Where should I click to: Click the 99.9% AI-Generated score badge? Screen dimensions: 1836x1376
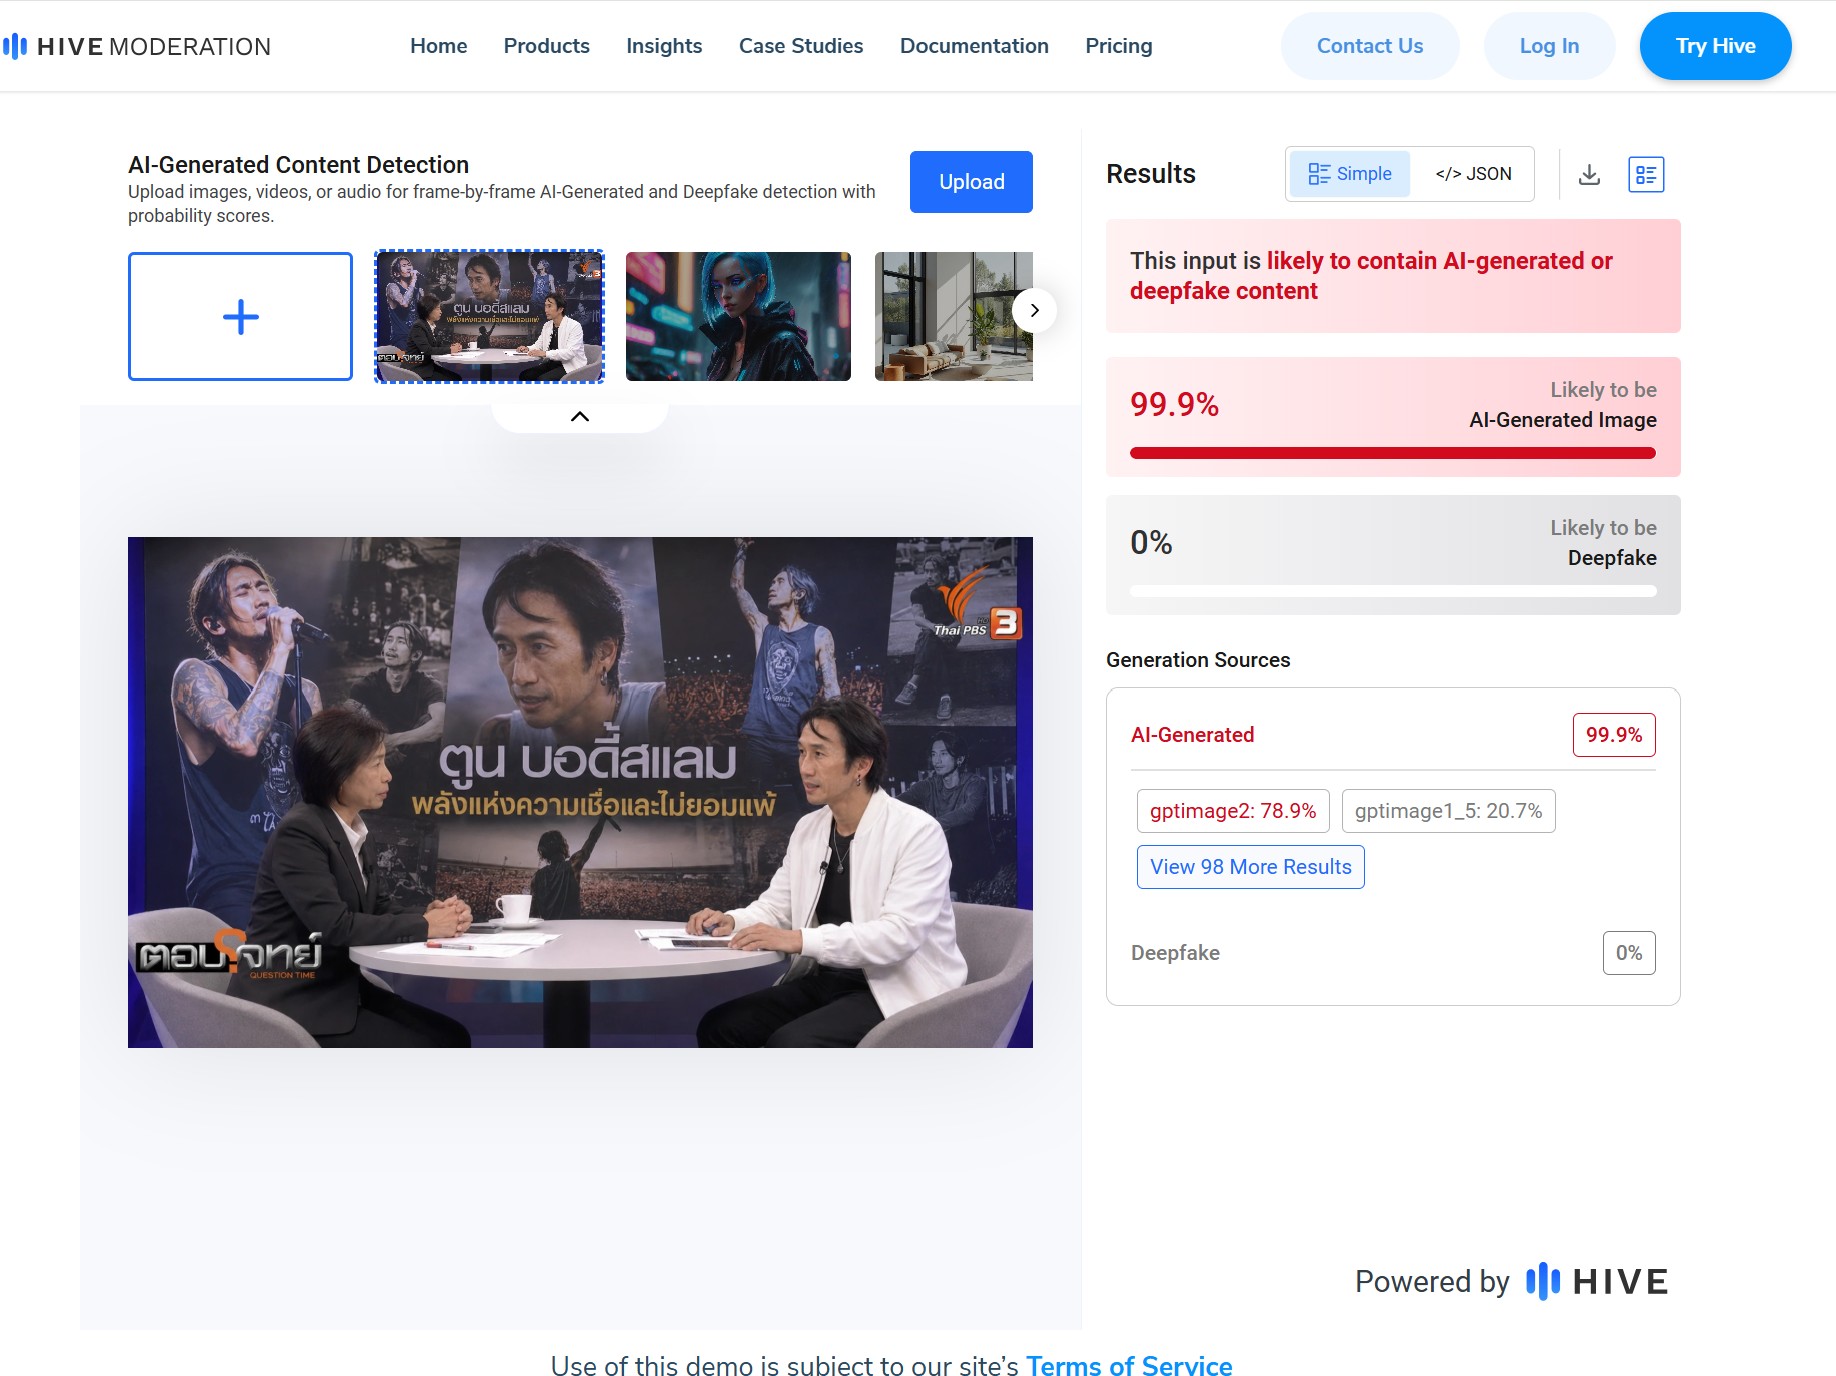(1614, 735)
